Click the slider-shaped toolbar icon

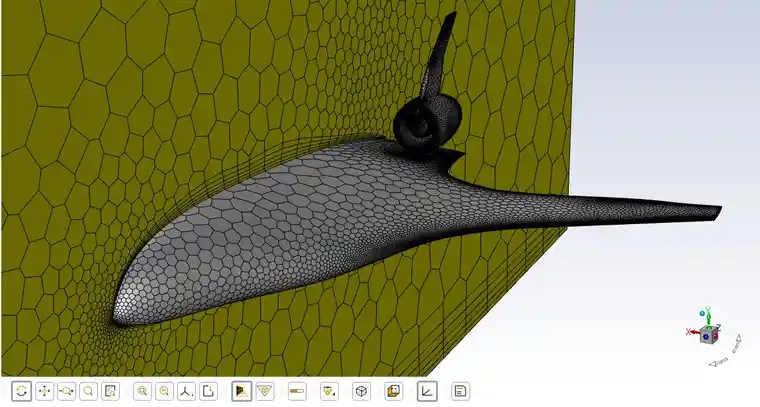click(x=296, y=391)
